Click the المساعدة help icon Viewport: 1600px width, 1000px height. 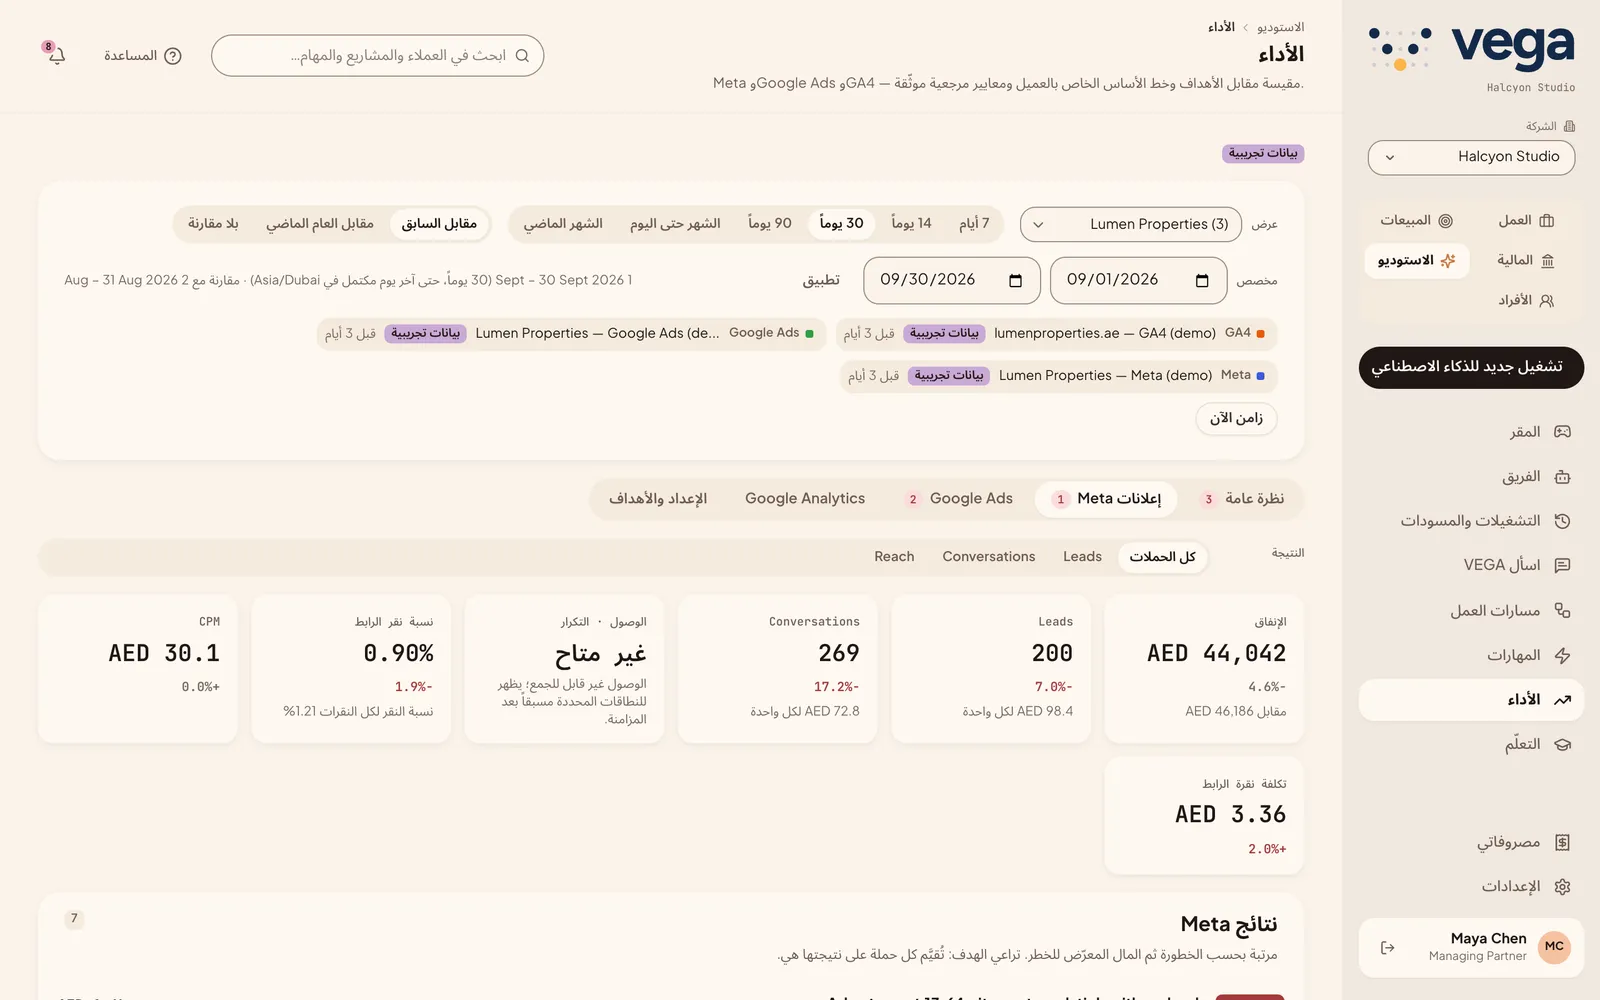(x=173, y=56)
